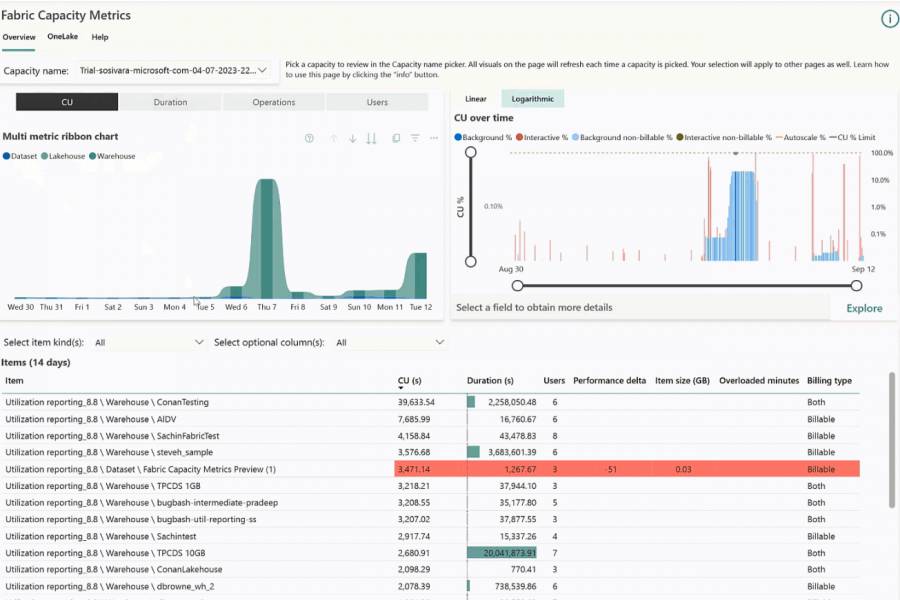Click the drill down arrow icon
This screenshot has height=600, width=900.
352,138
